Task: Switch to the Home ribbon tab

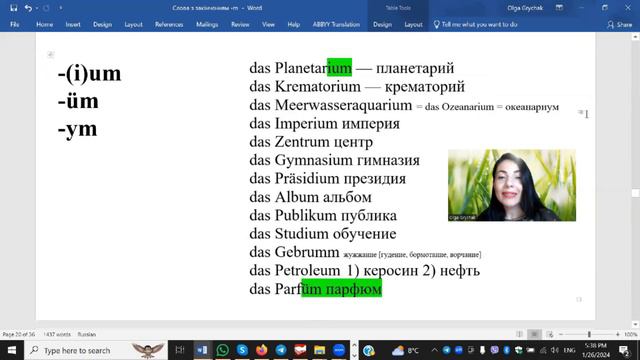Action: tap(44, 24)
